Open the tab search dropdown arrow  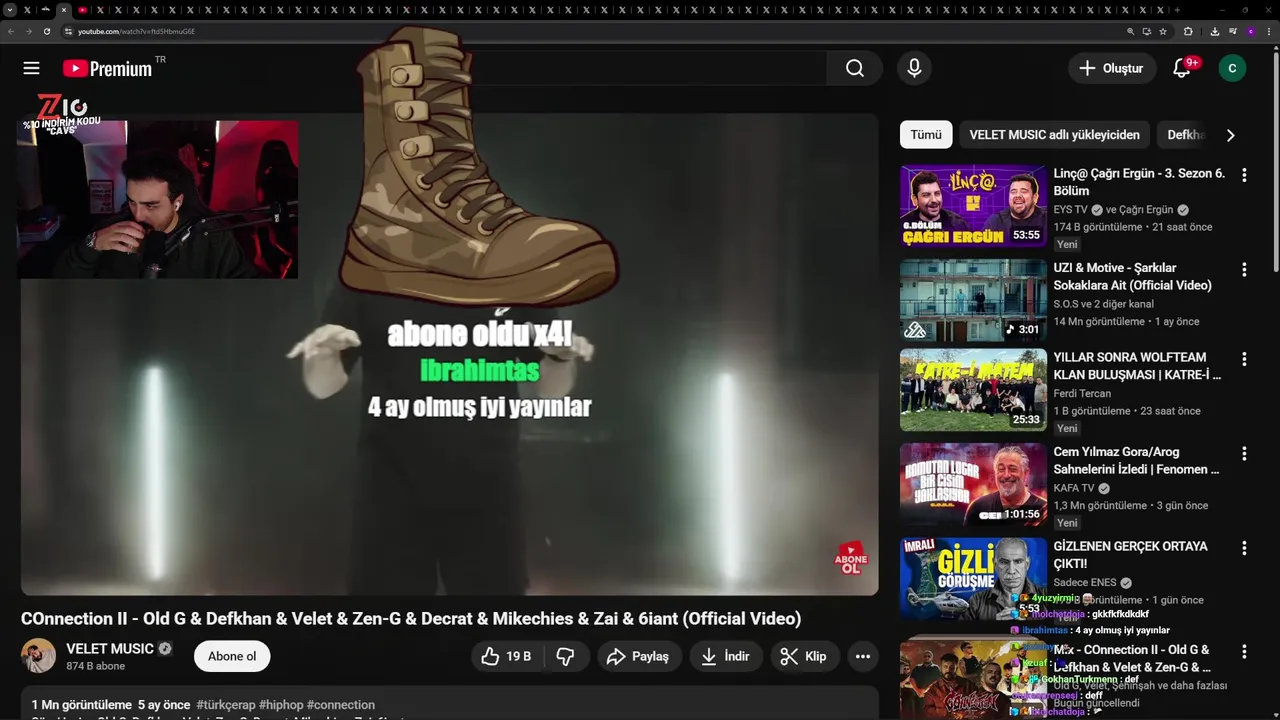[x=10, y=10]
